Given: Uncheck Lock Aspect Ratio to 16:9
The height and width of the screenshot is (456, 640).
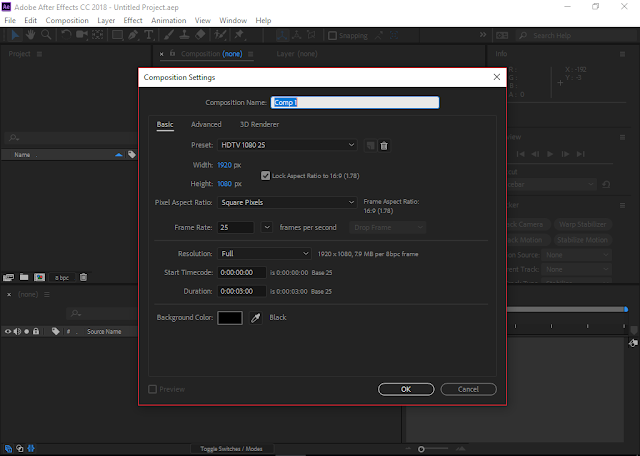Looking at the screenshot, I should pyautogui.click(x=266, y=176).
